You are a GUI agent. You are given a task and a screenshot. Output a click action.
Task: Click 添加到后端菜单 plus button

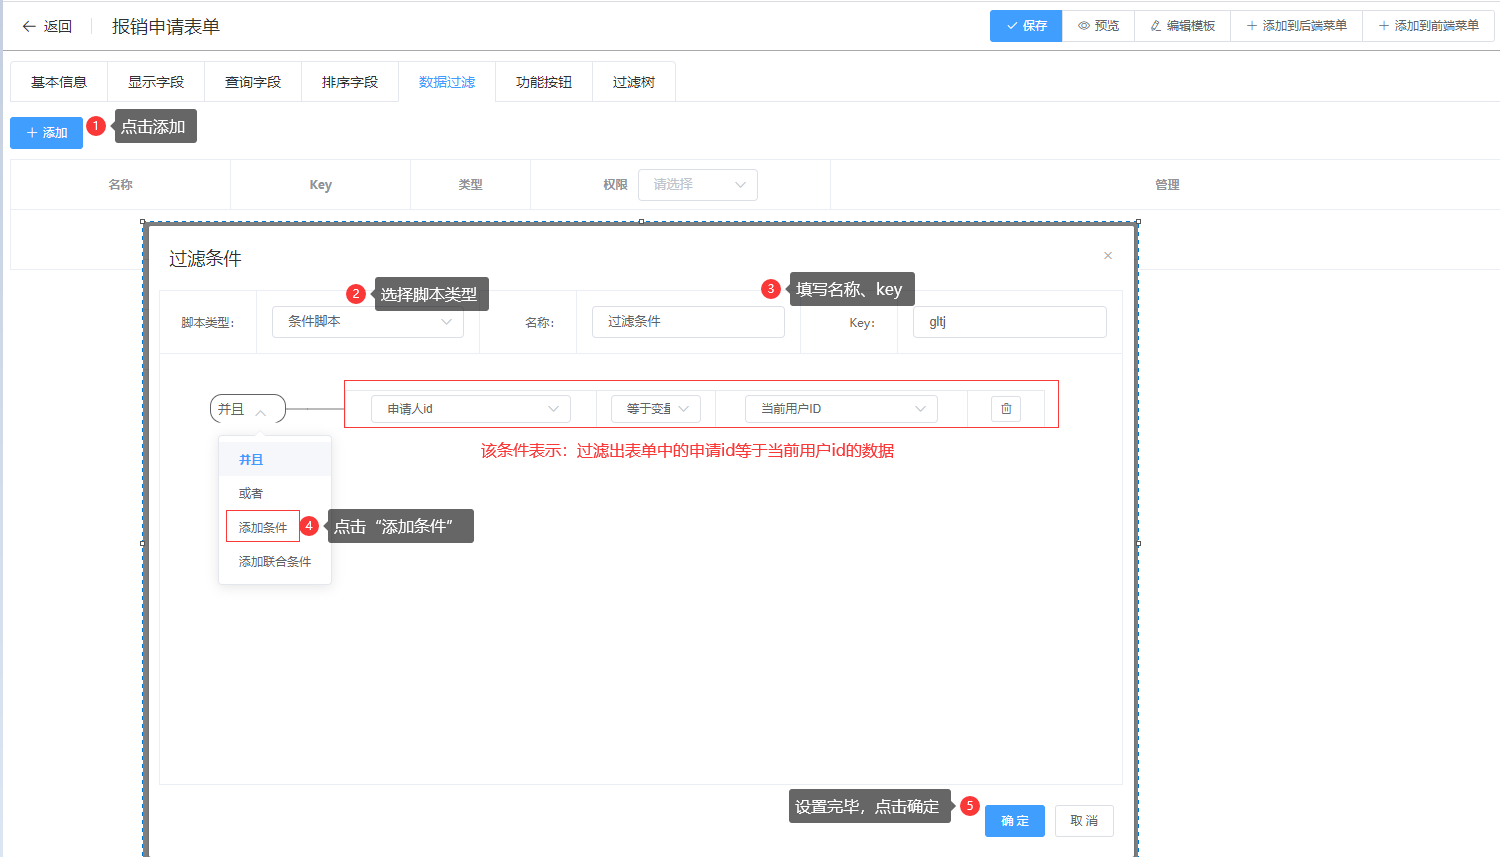coord(1296,26)
